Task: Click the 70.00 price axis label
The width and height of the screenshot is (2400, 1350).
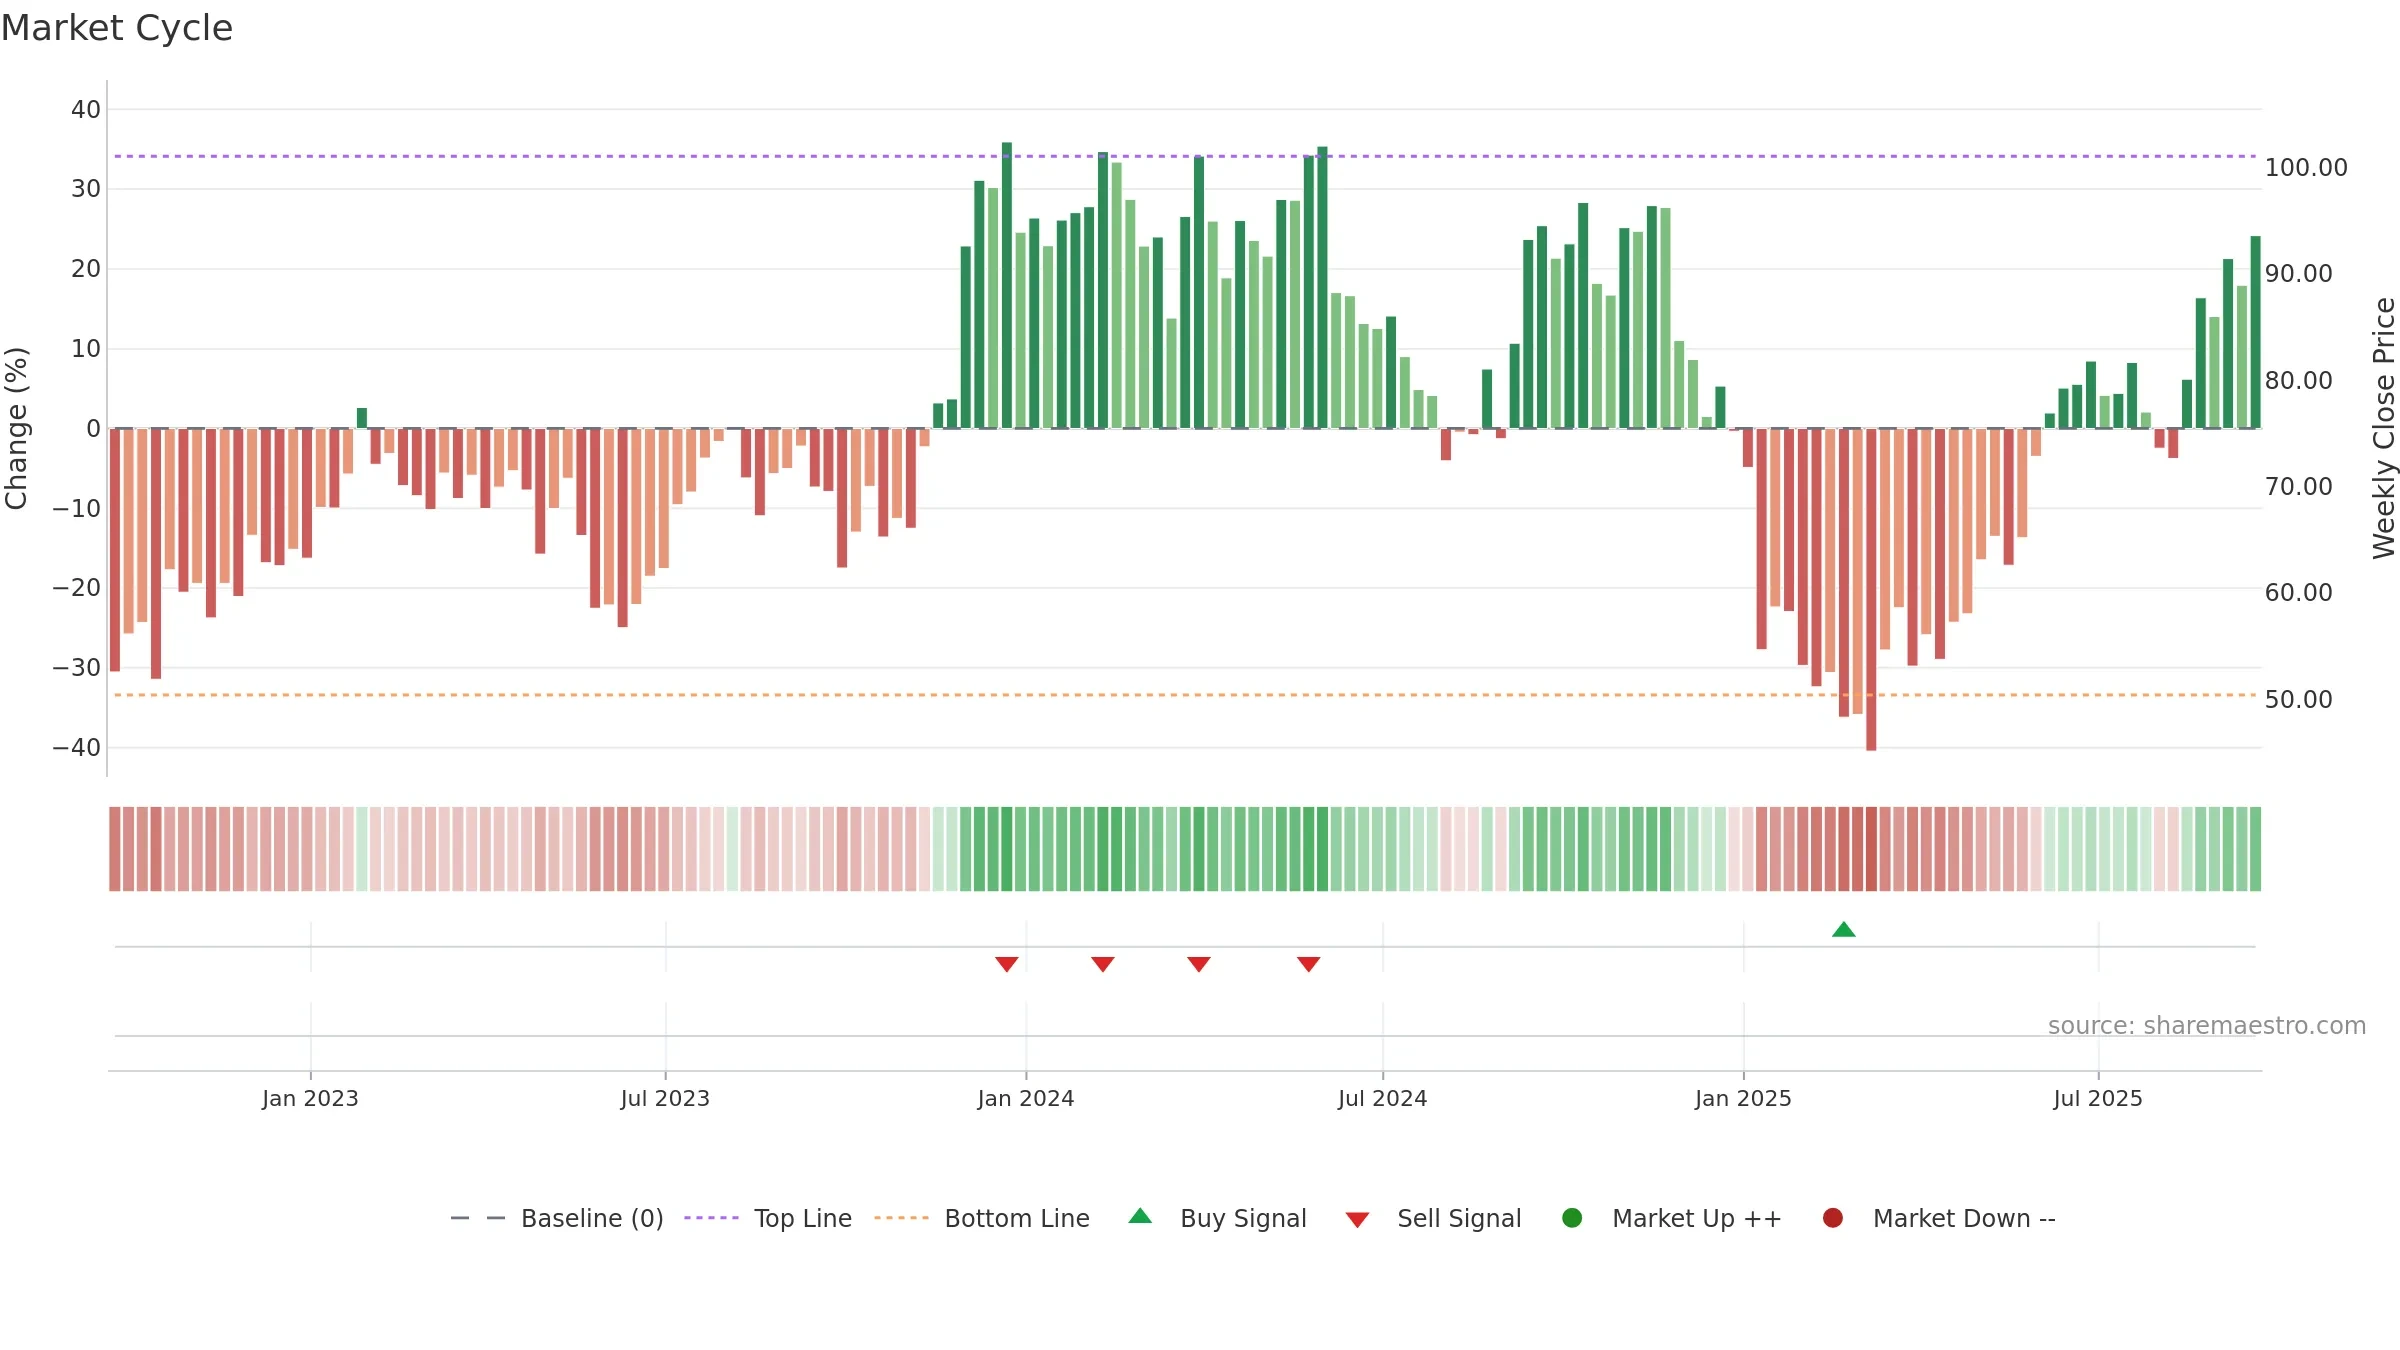Action: coord(2298,487)
